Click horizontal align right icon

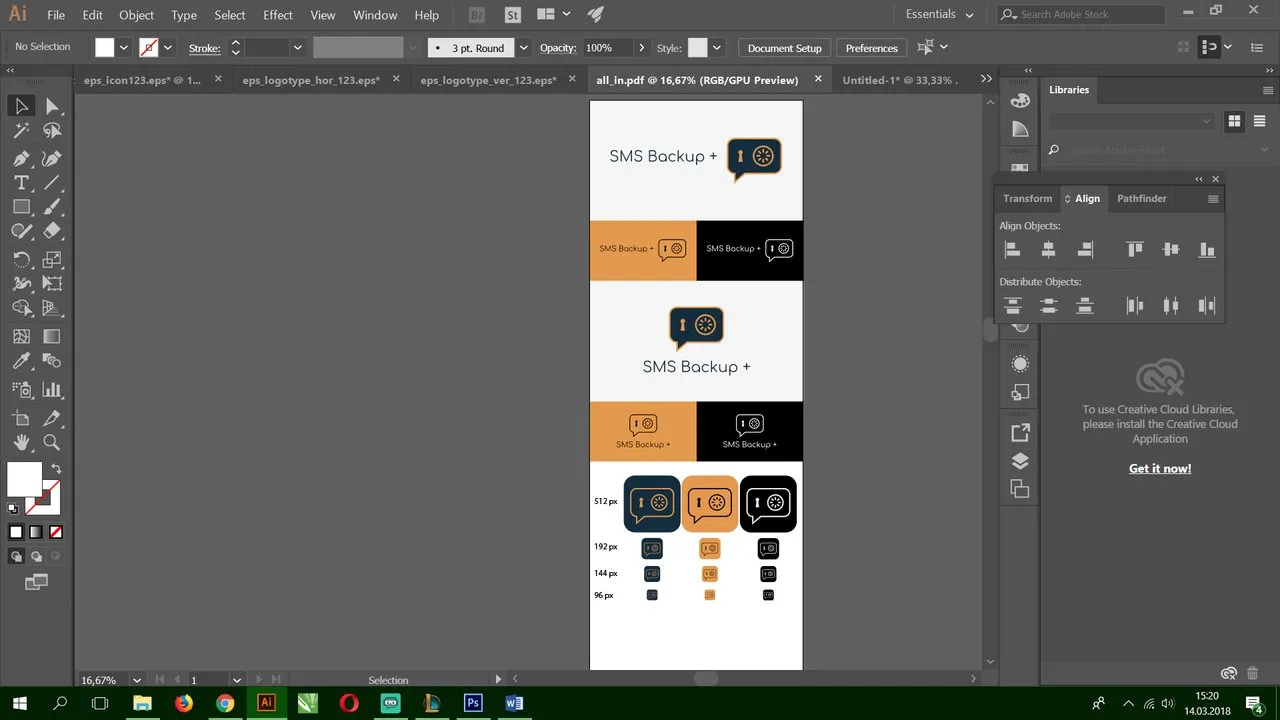(x=1084, y=250)
